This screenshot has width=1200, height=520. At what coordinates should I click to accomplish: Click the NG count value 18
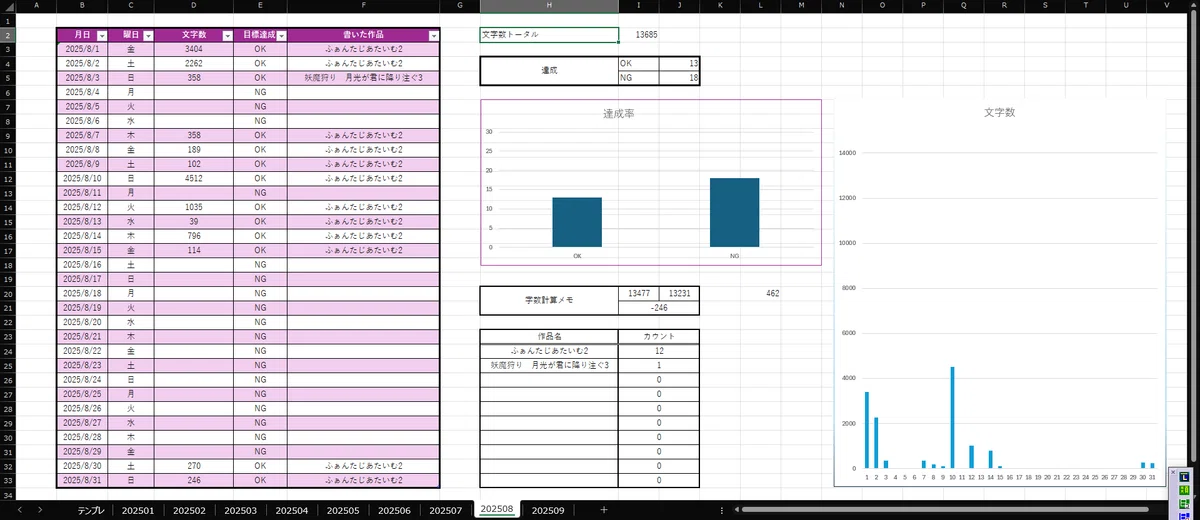pyautogui.click(x=679, y=78)
